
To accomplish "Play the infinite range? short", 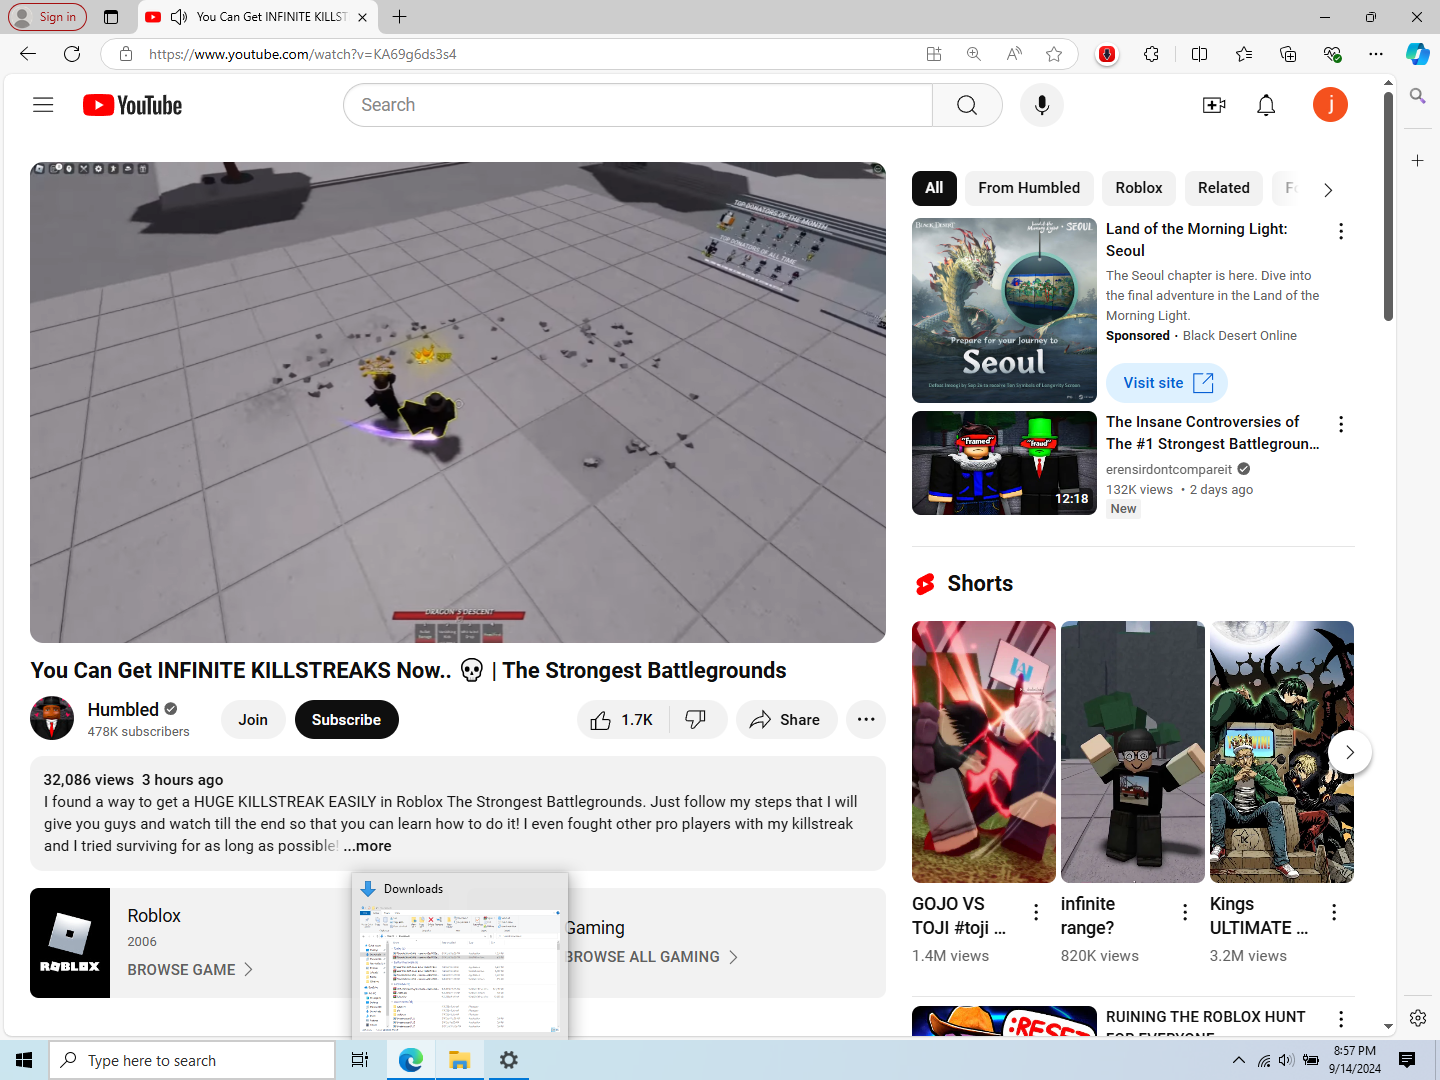I will coord(1133,752).
